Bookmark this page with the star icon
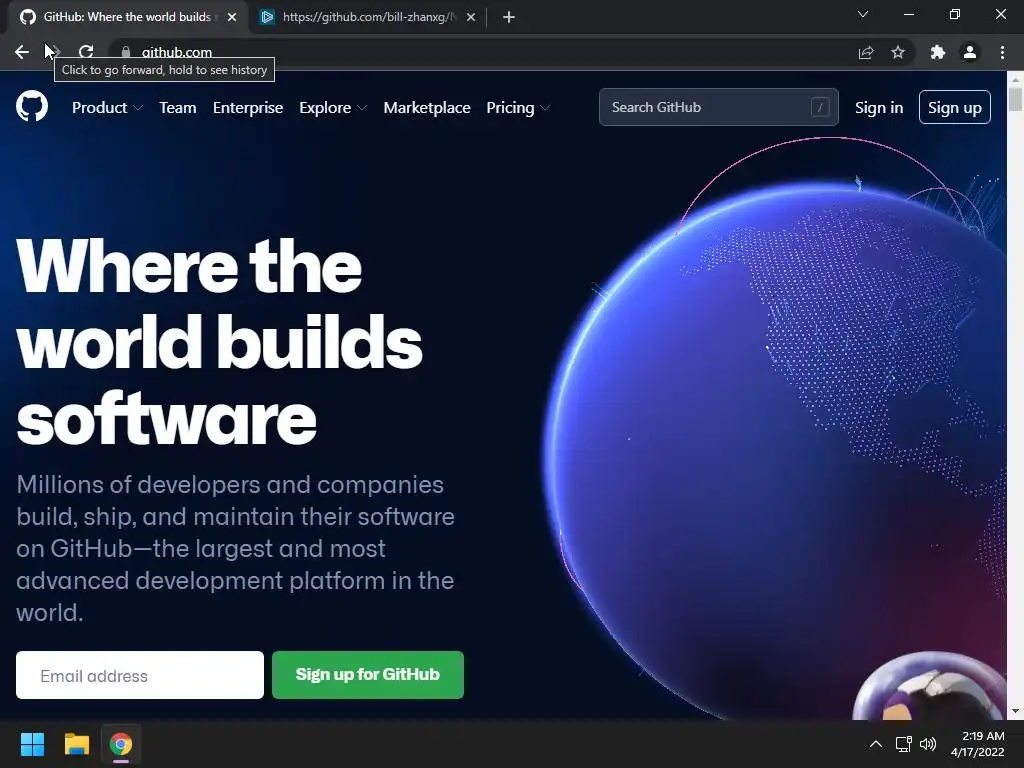The width and height of the screenshot is (1024, 768). (898, 52)
